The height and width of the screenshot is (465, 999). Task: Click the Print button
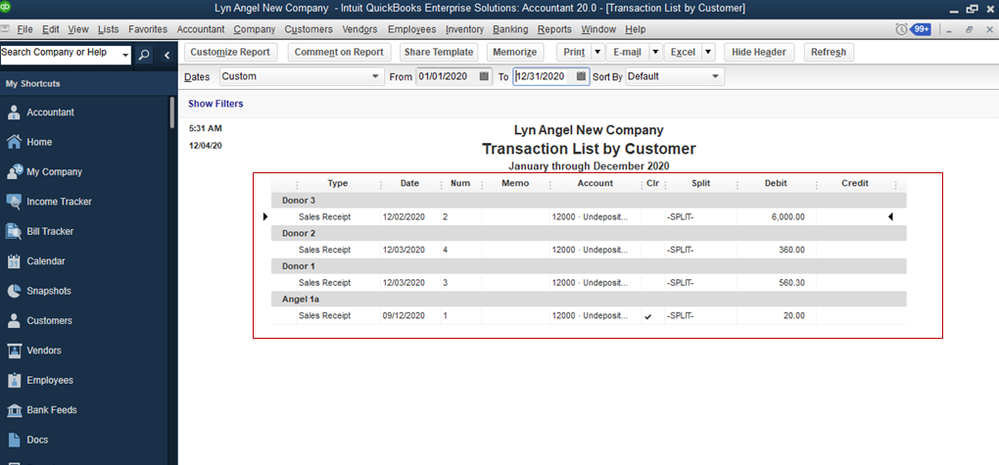pyautogui.click(x=574, y=52)
